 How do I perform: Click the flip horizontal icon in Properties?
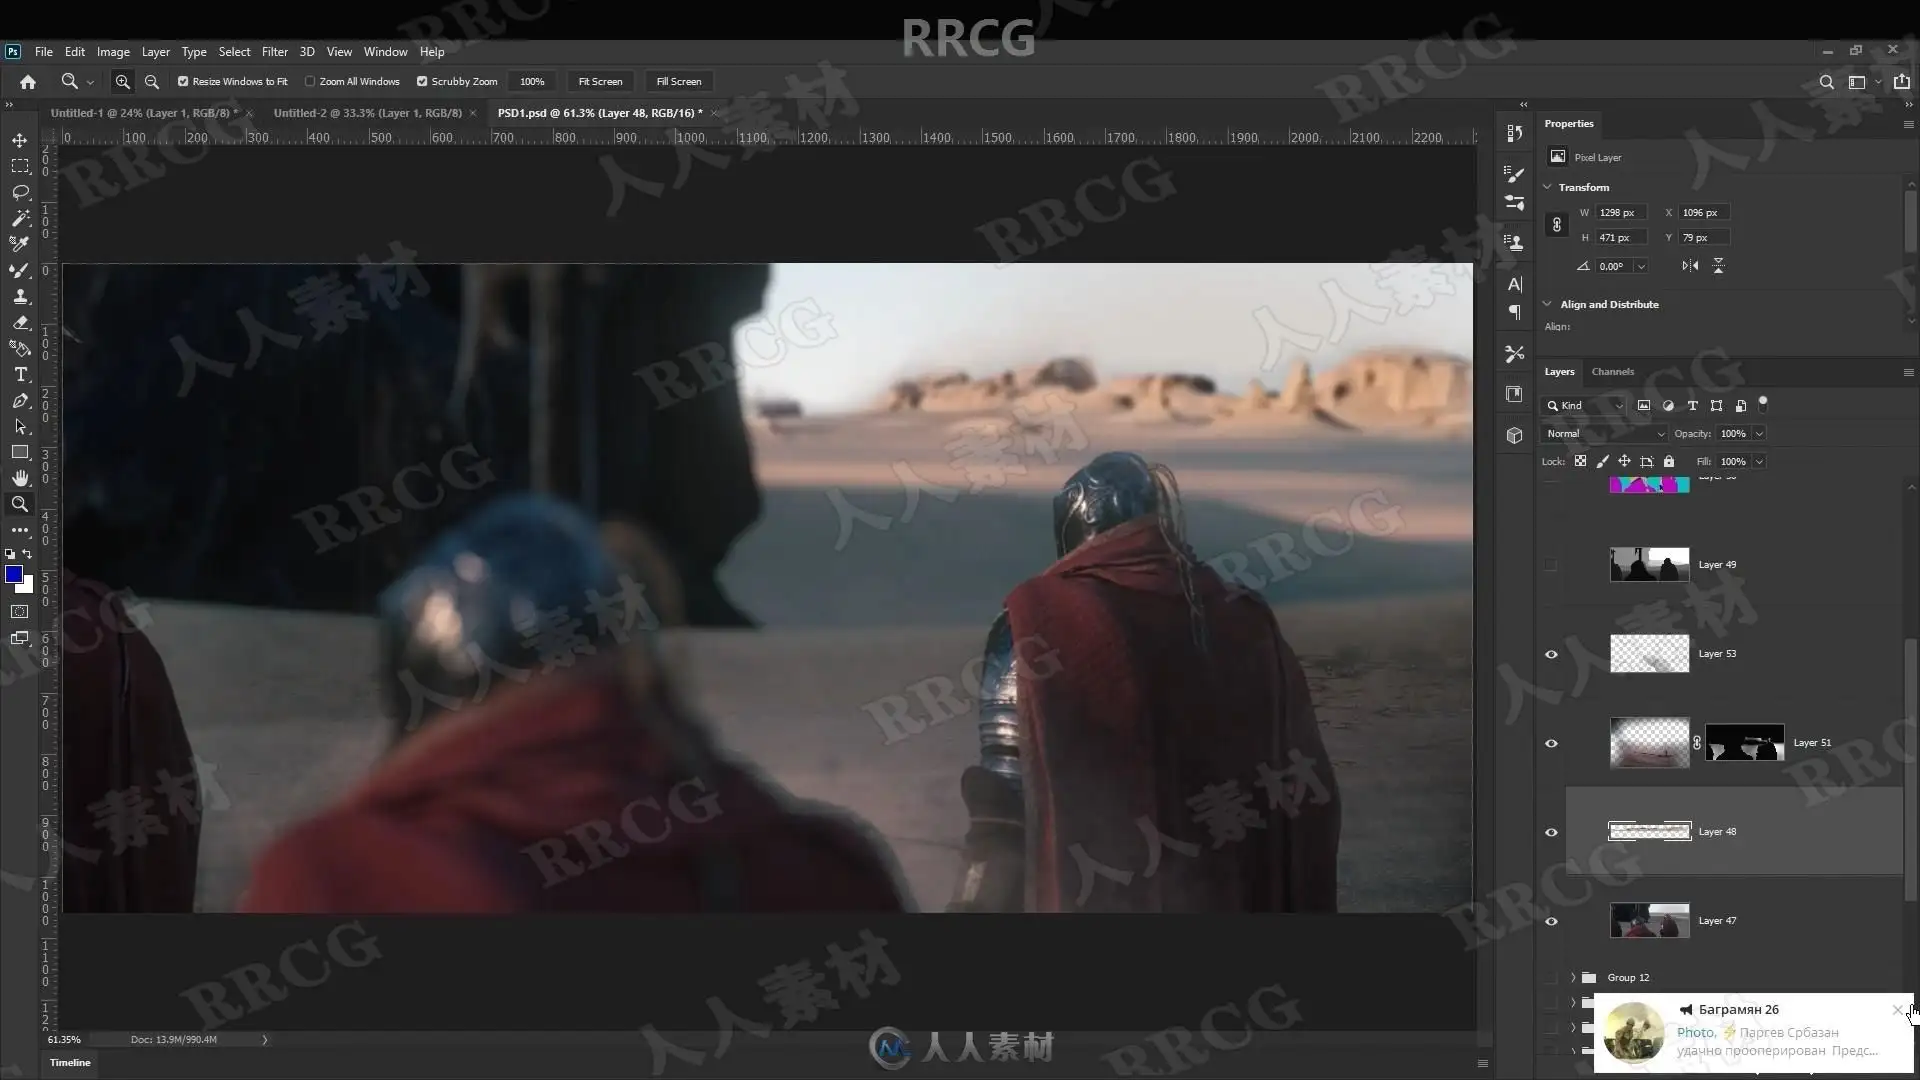(x=1690, y=266)
